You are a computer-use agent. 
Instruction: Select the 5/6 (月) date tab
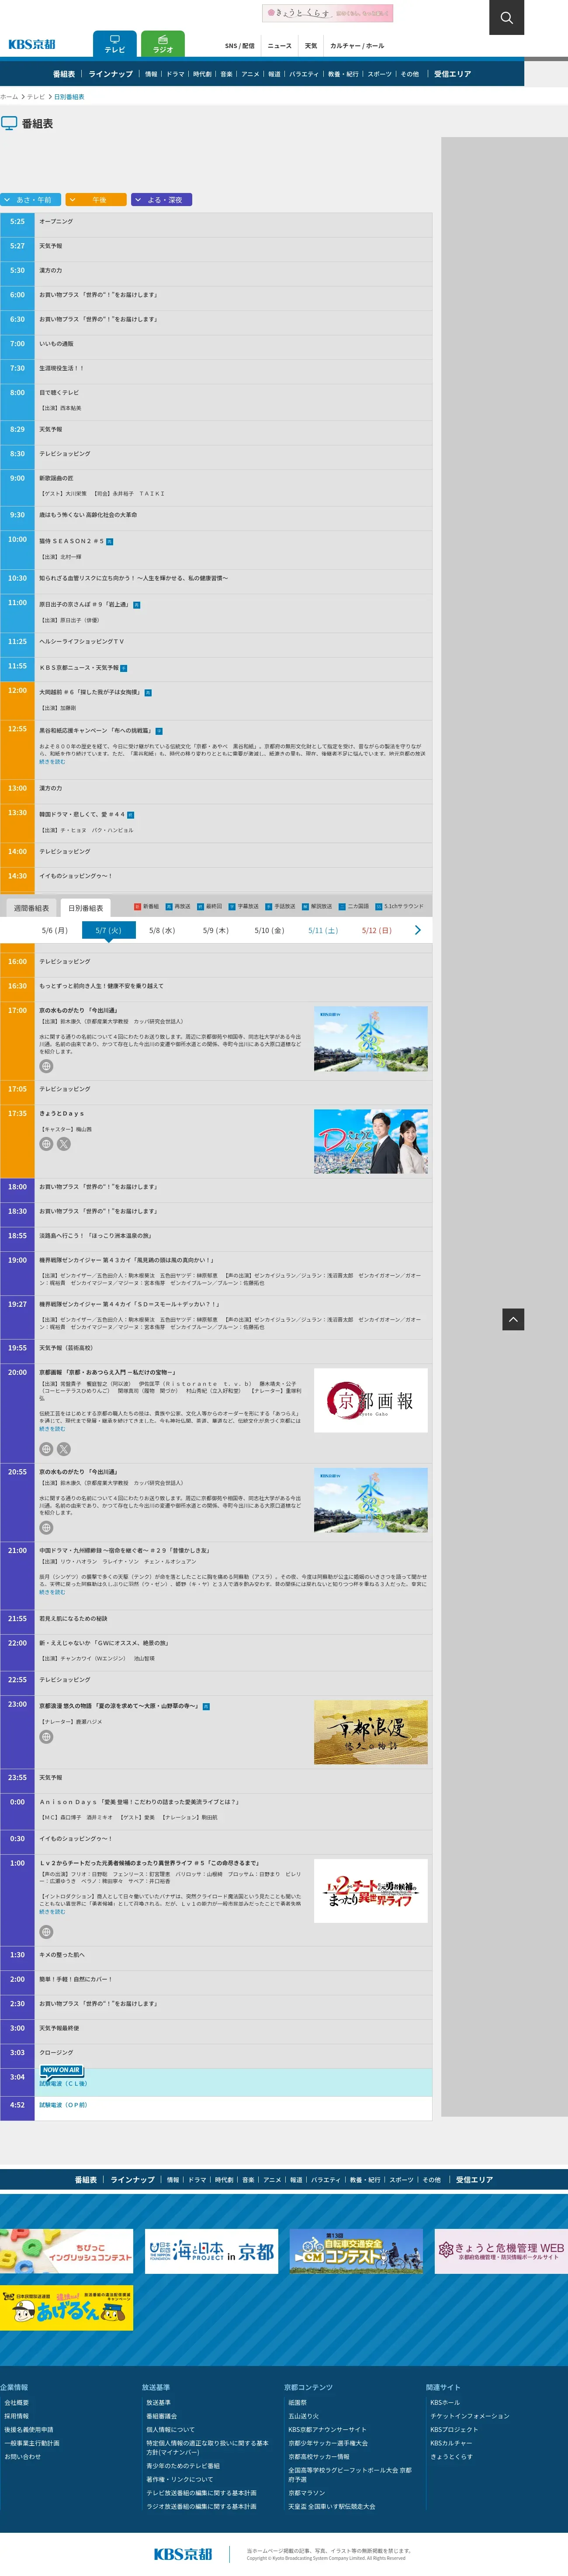[x=54, y=930]
